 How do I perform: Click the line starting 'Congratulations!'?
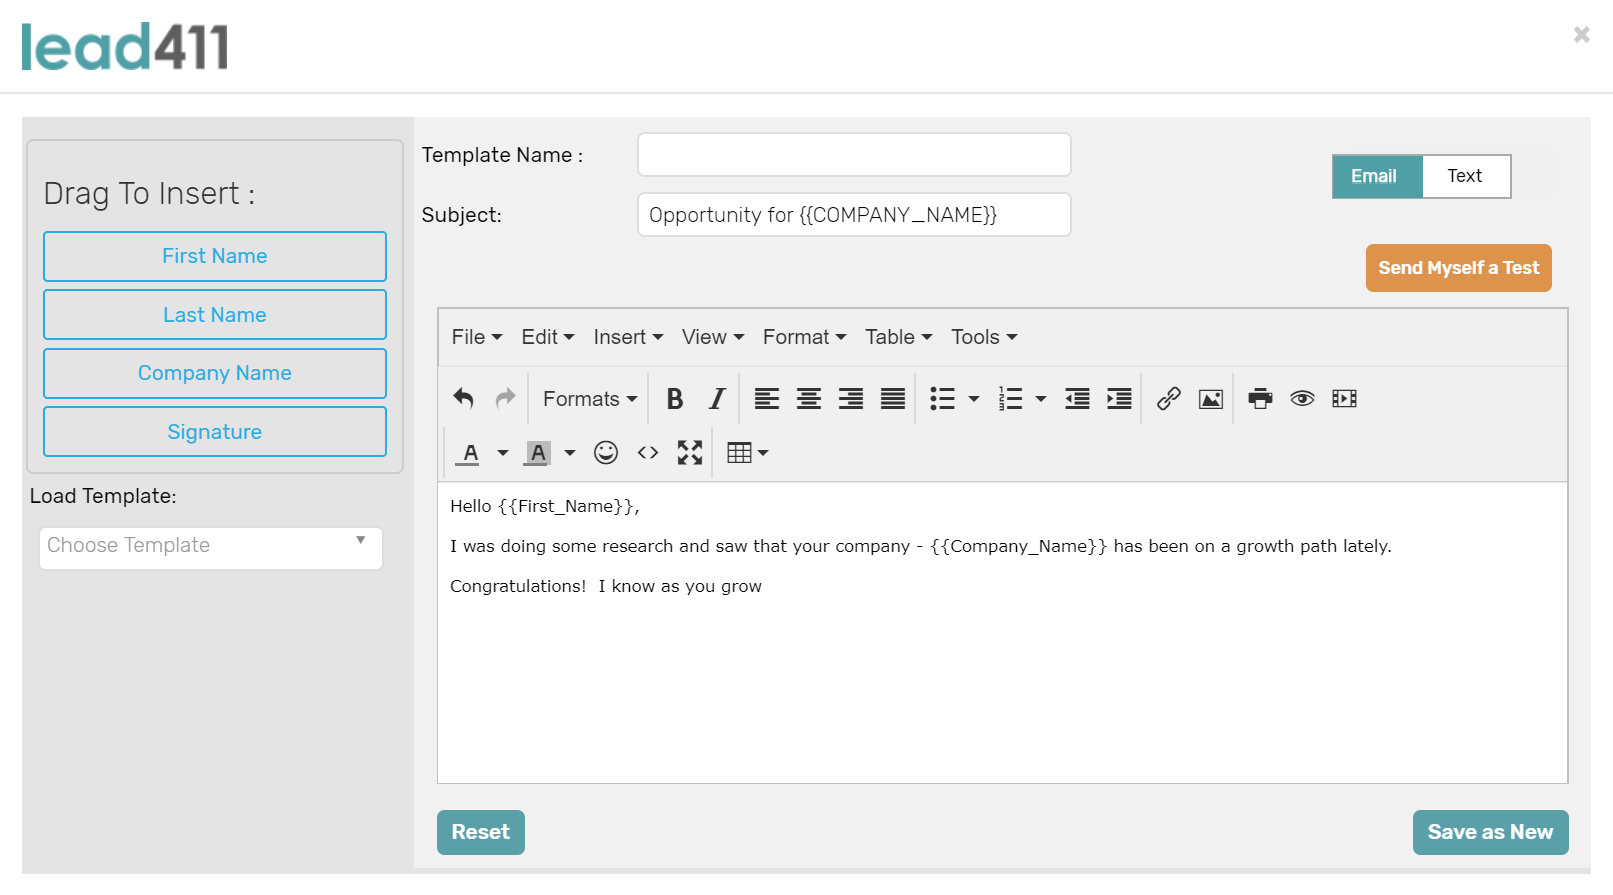coord(606,586)
